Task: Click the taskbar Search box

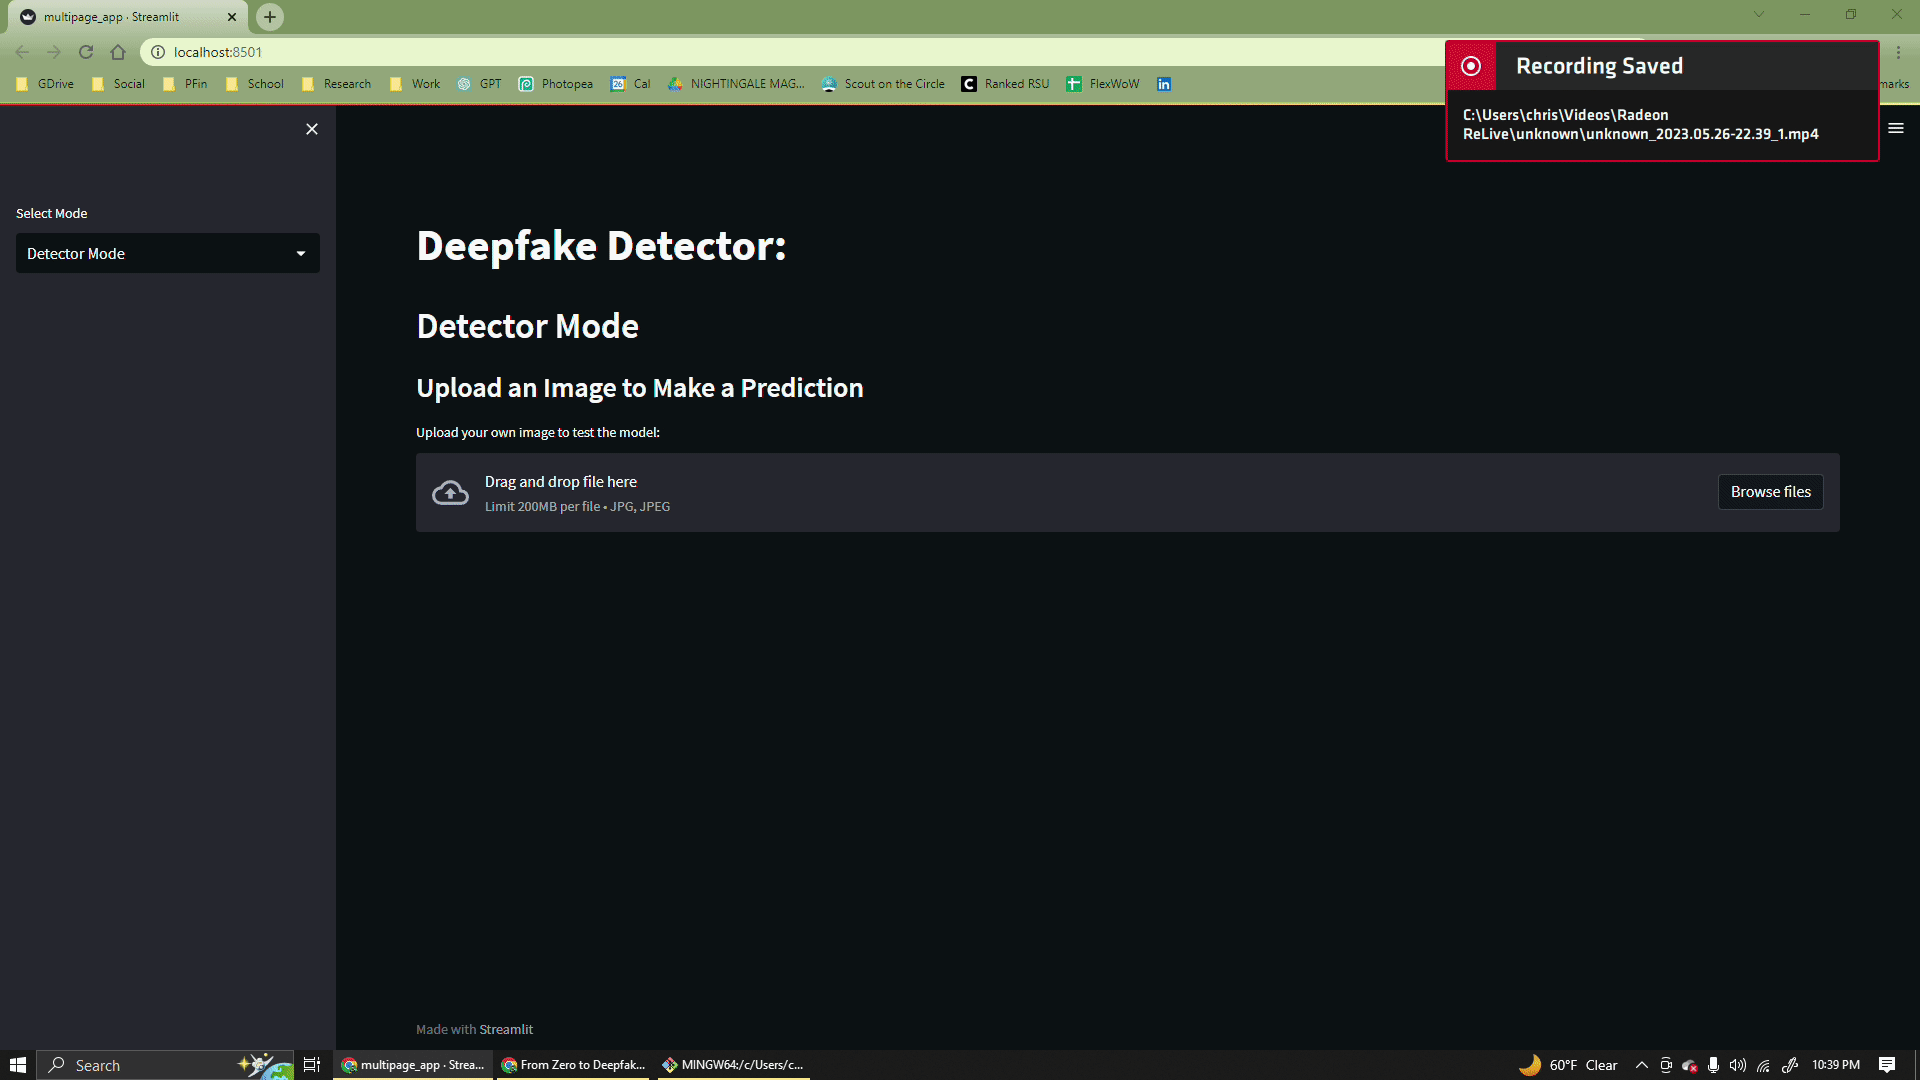Action: pos(165,1065)
